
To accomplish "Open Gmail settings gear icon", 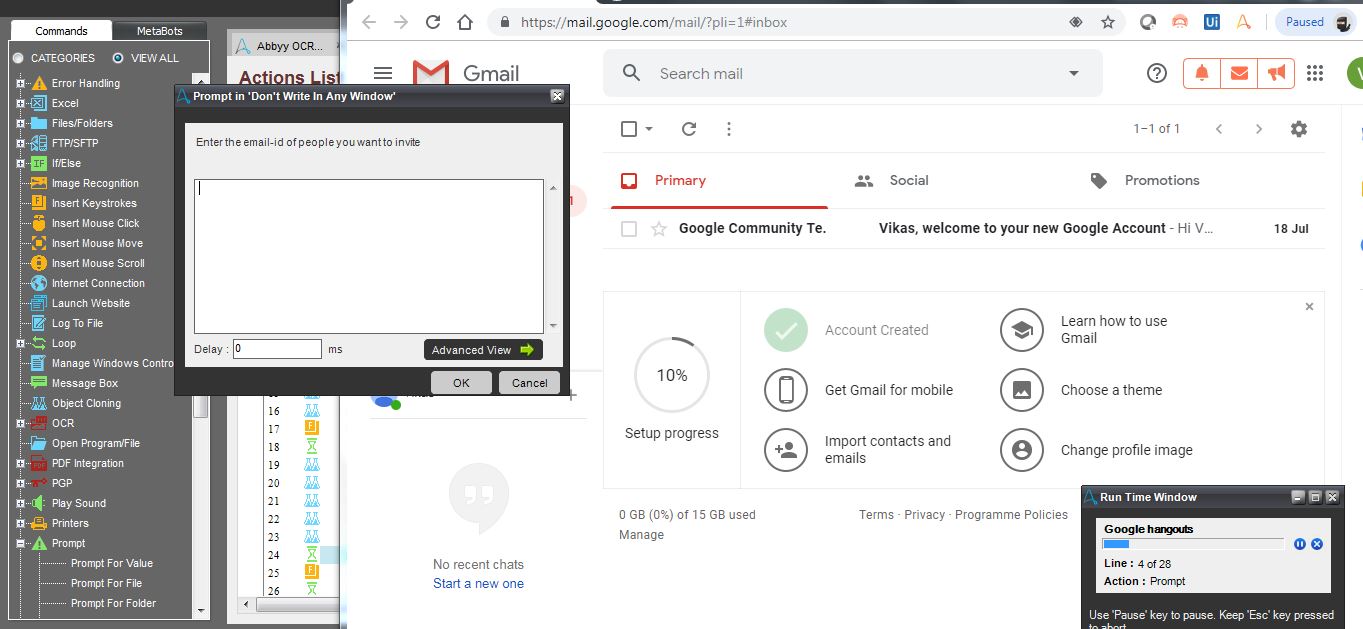I will coord(1299,129).
